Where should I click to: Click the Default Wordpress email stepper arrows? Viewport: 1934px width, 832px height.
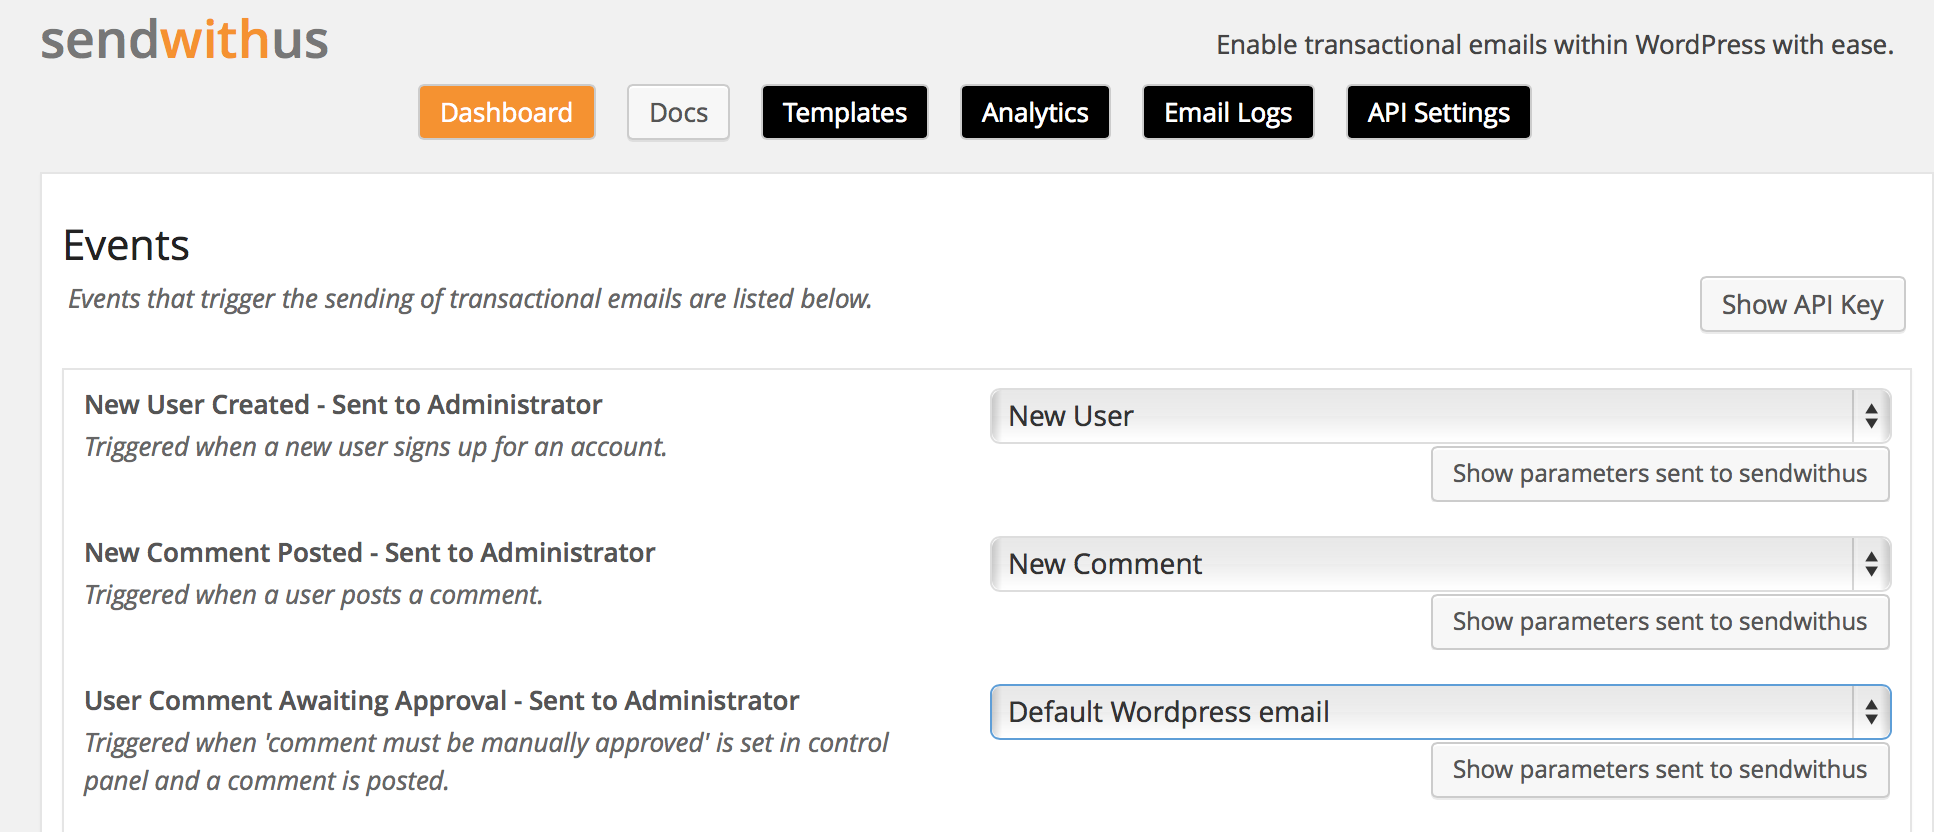(1871, 712)
